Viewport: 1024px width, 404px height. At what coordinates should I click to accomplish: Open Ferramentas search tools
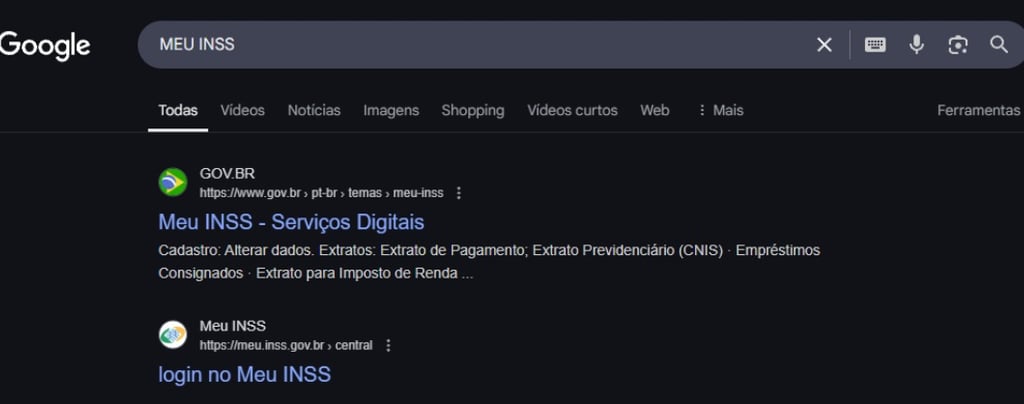click(978, 110)
